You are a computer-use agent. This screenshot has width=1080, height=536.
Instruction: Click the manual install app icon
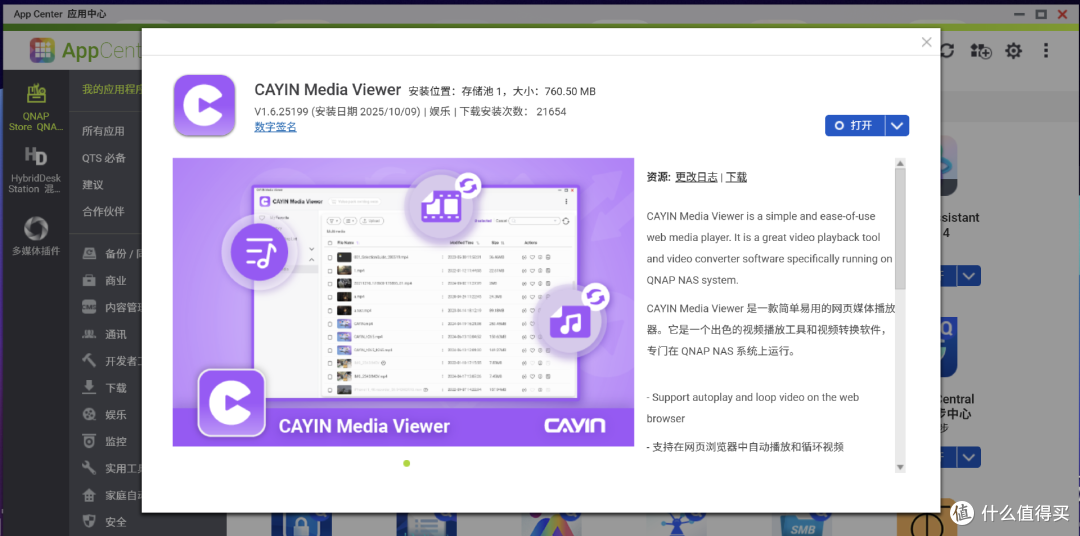click(980, 50)
